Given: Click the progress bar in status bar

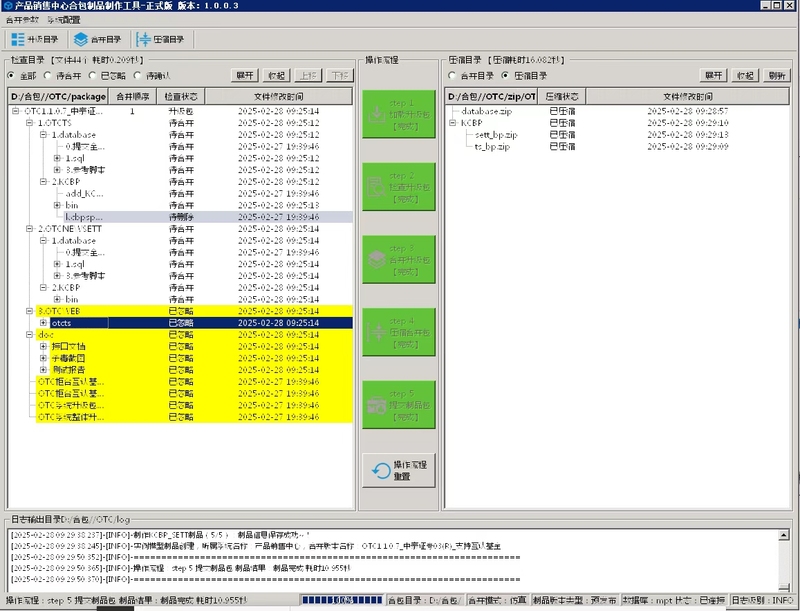Looking at the screenshot, I should tap(340, 600).
